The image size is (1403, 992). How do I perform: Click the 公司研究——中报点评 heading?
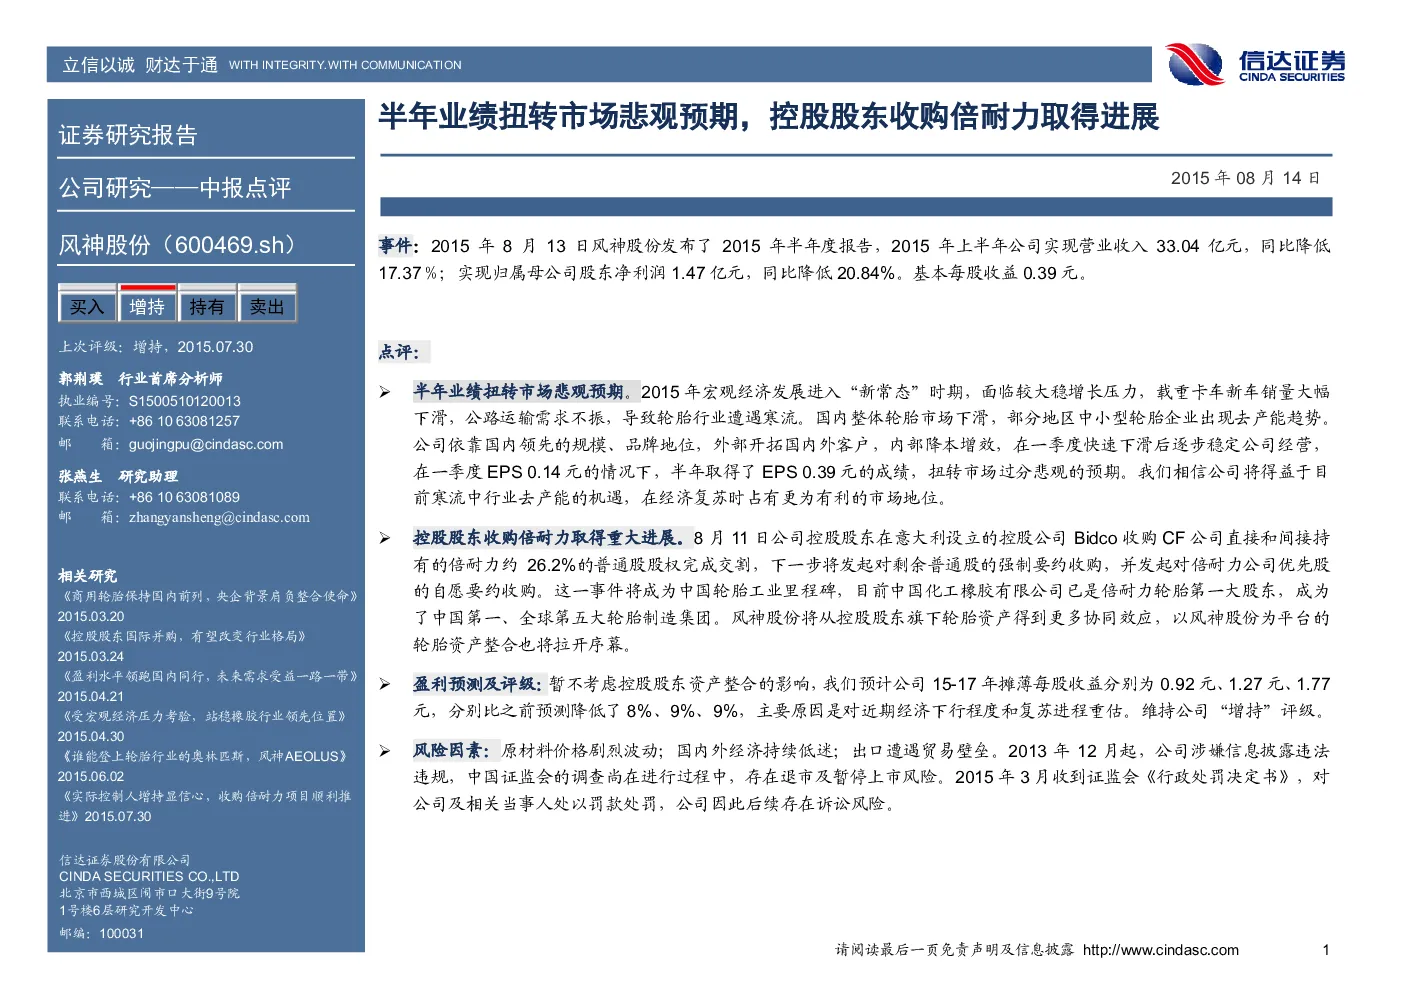tap(175, 188)
